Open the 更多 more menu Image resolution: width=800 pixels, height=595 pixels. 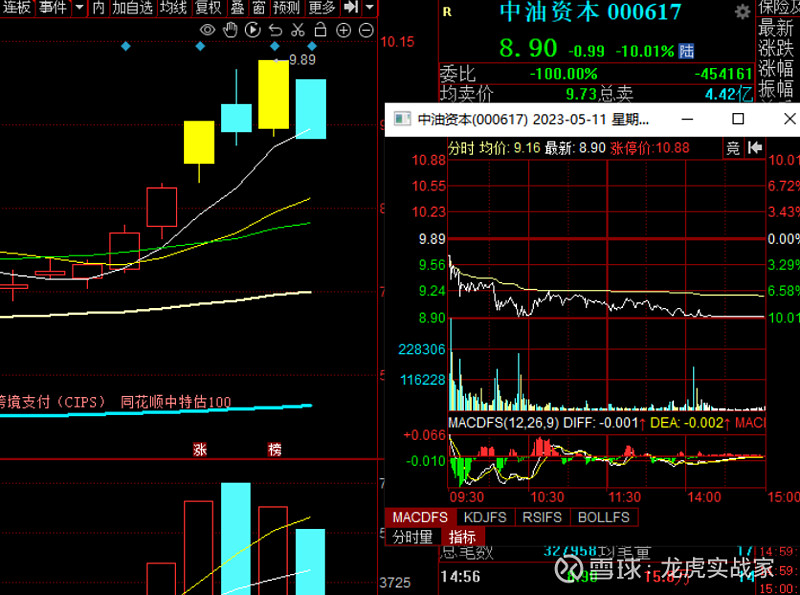coord(322,7)
